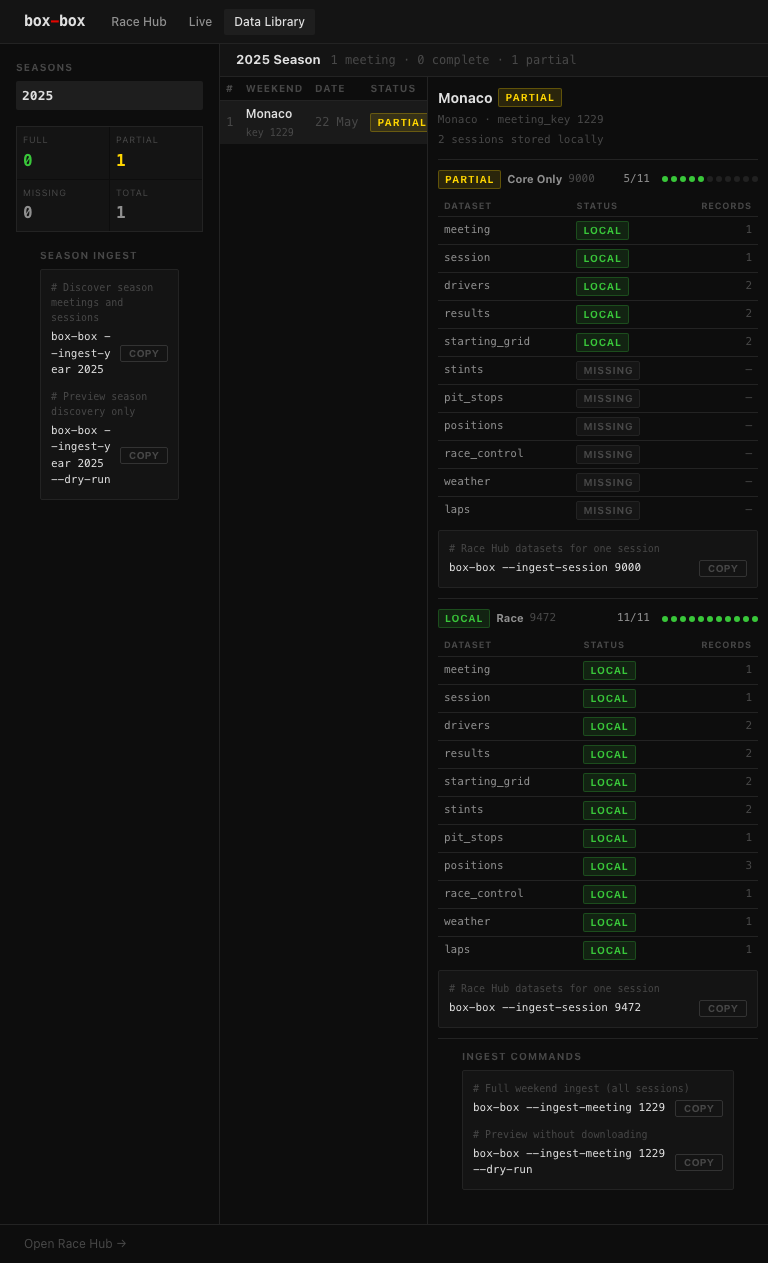Click the Core Only session title
This screenshot has height=1263, width=768.
[534, 179]
